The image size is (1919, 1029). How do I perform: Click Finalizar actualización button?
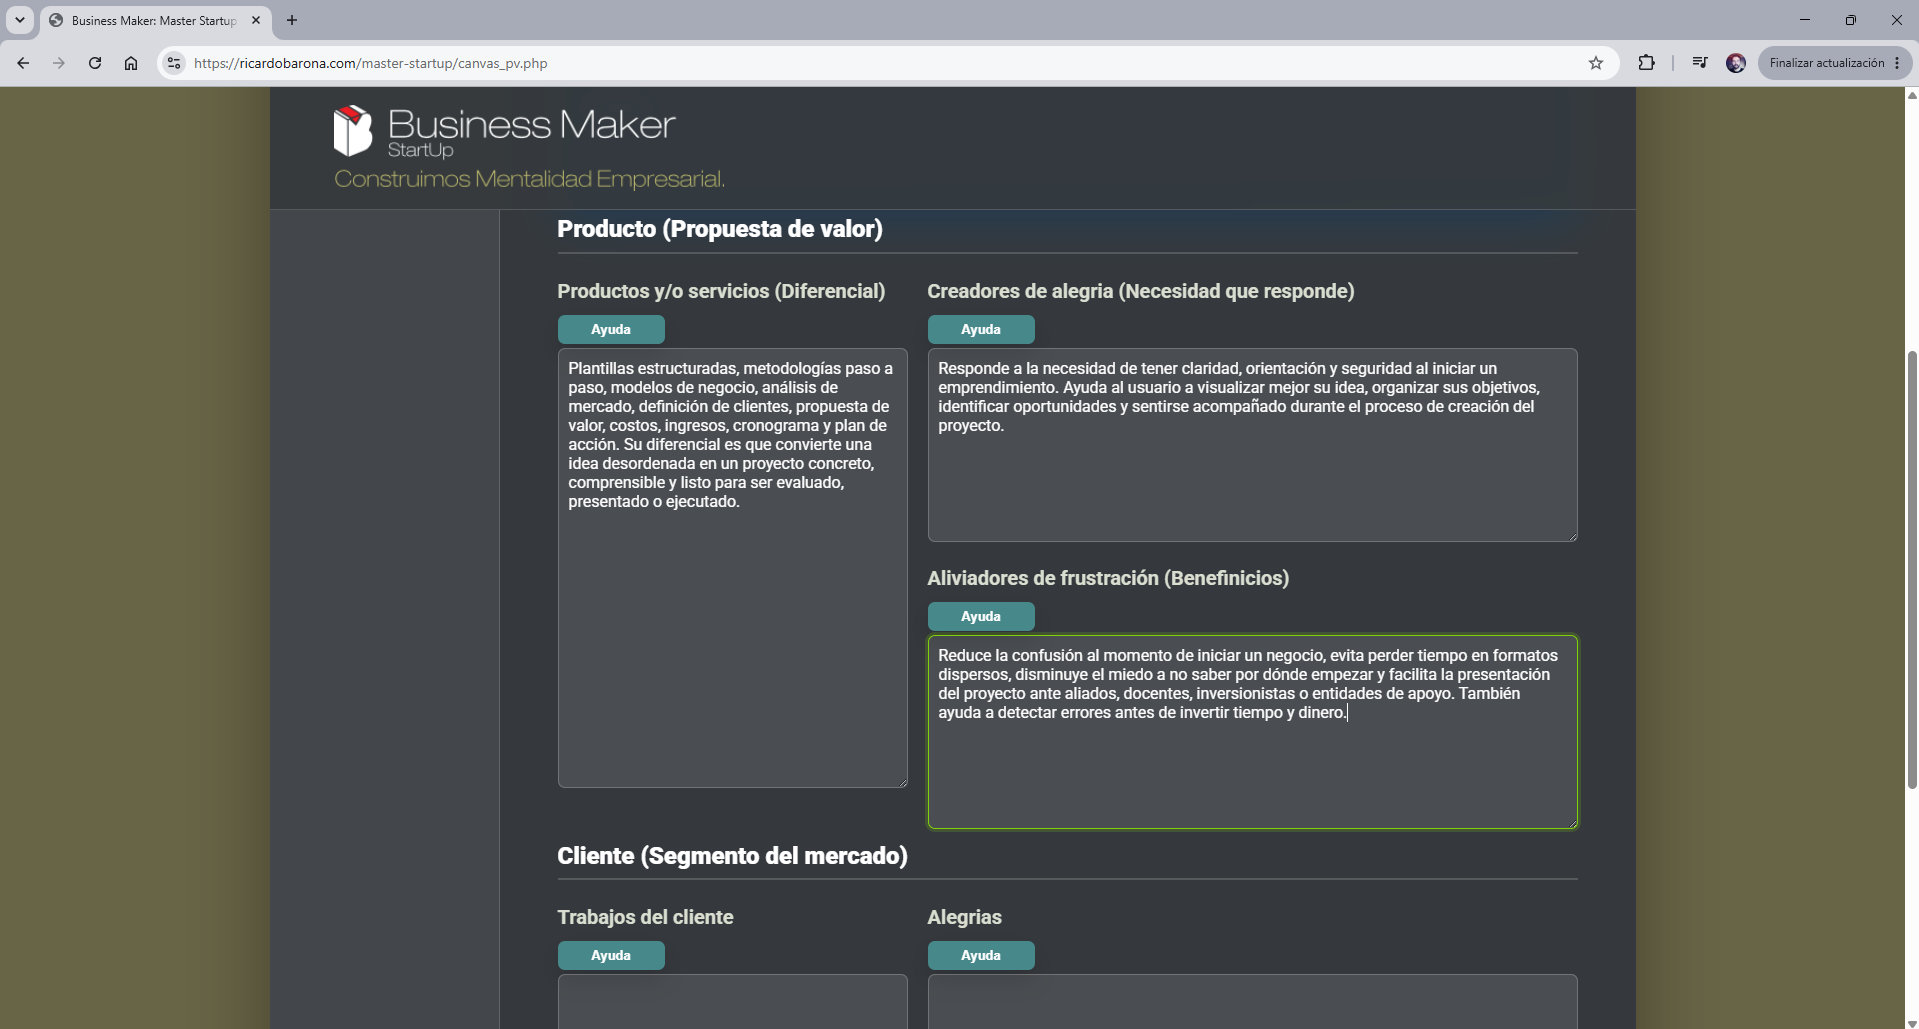click(x=1834, y=63)
